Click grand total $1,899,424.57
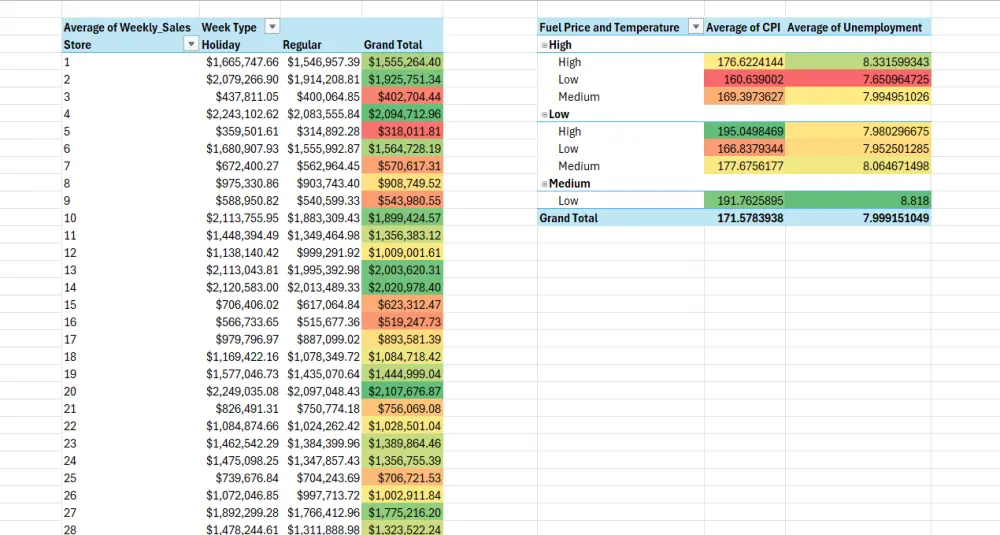 click(403, 218)
